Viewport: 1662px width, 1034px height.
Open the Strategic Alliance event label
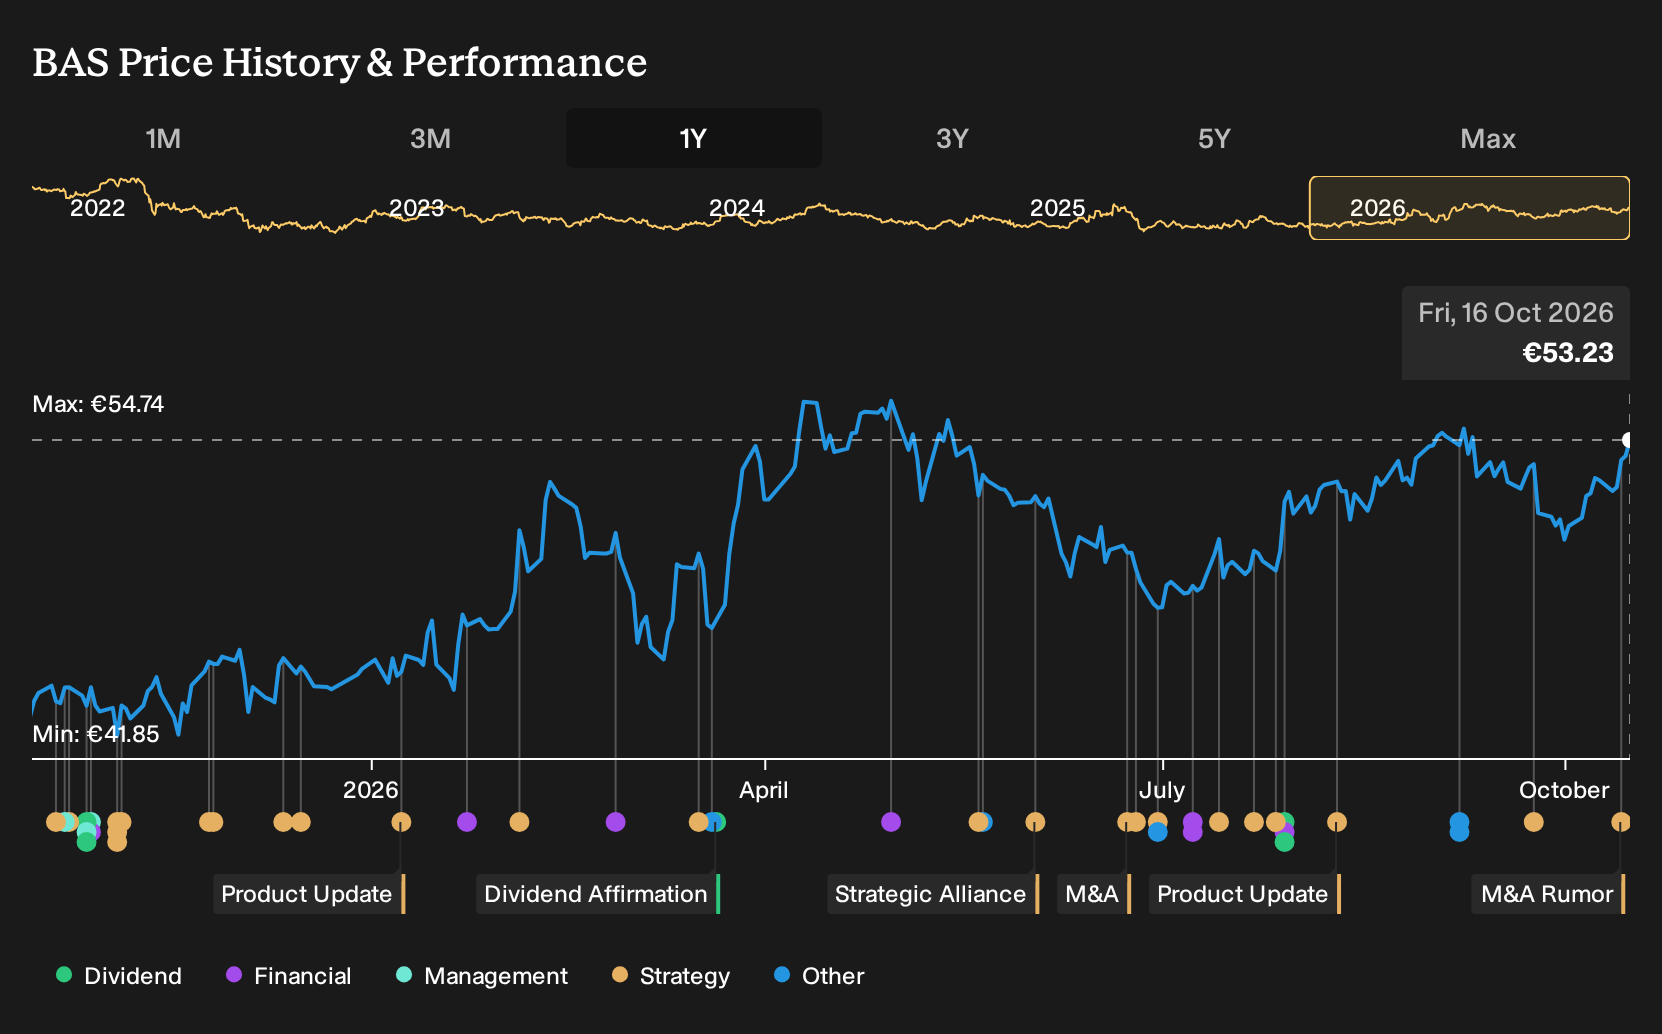click(x=933, y=894)
